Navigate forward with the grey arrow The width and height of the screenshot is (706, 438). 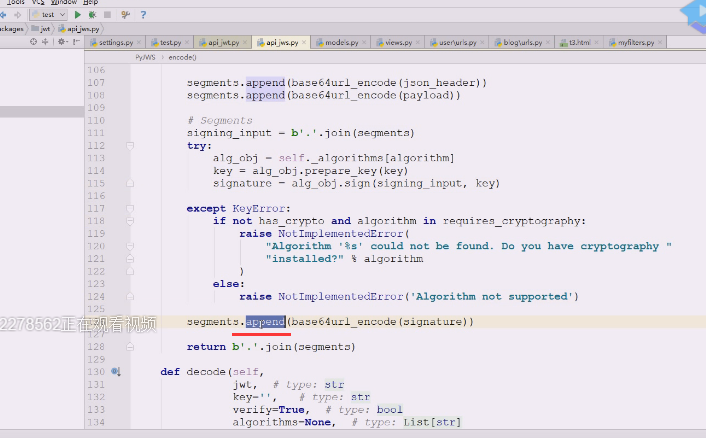(x=18, y=15)
